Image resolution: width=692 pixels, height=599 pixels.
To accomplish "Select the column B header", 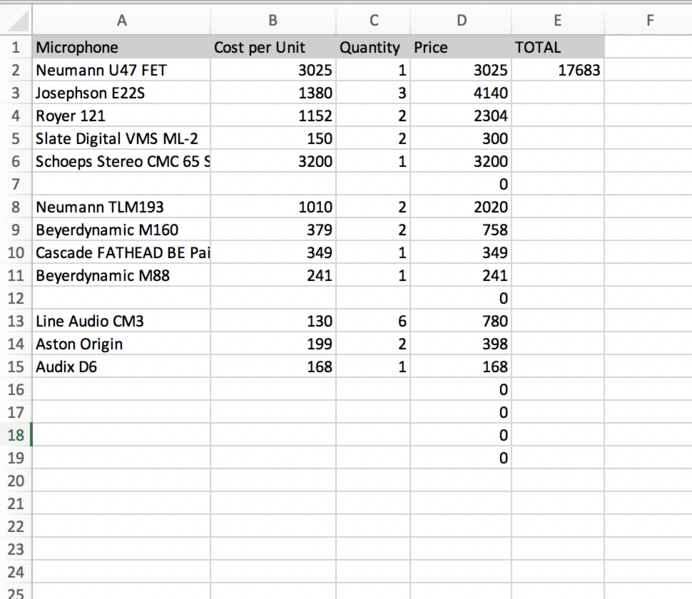I will click(x=273, y=20).
